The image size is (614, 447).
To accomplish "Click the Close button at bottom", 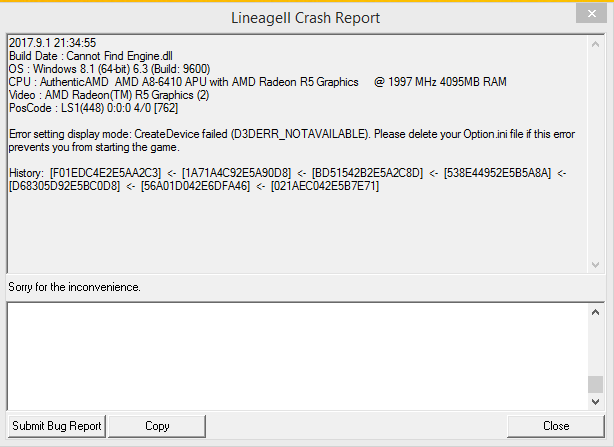I will 556,426.
